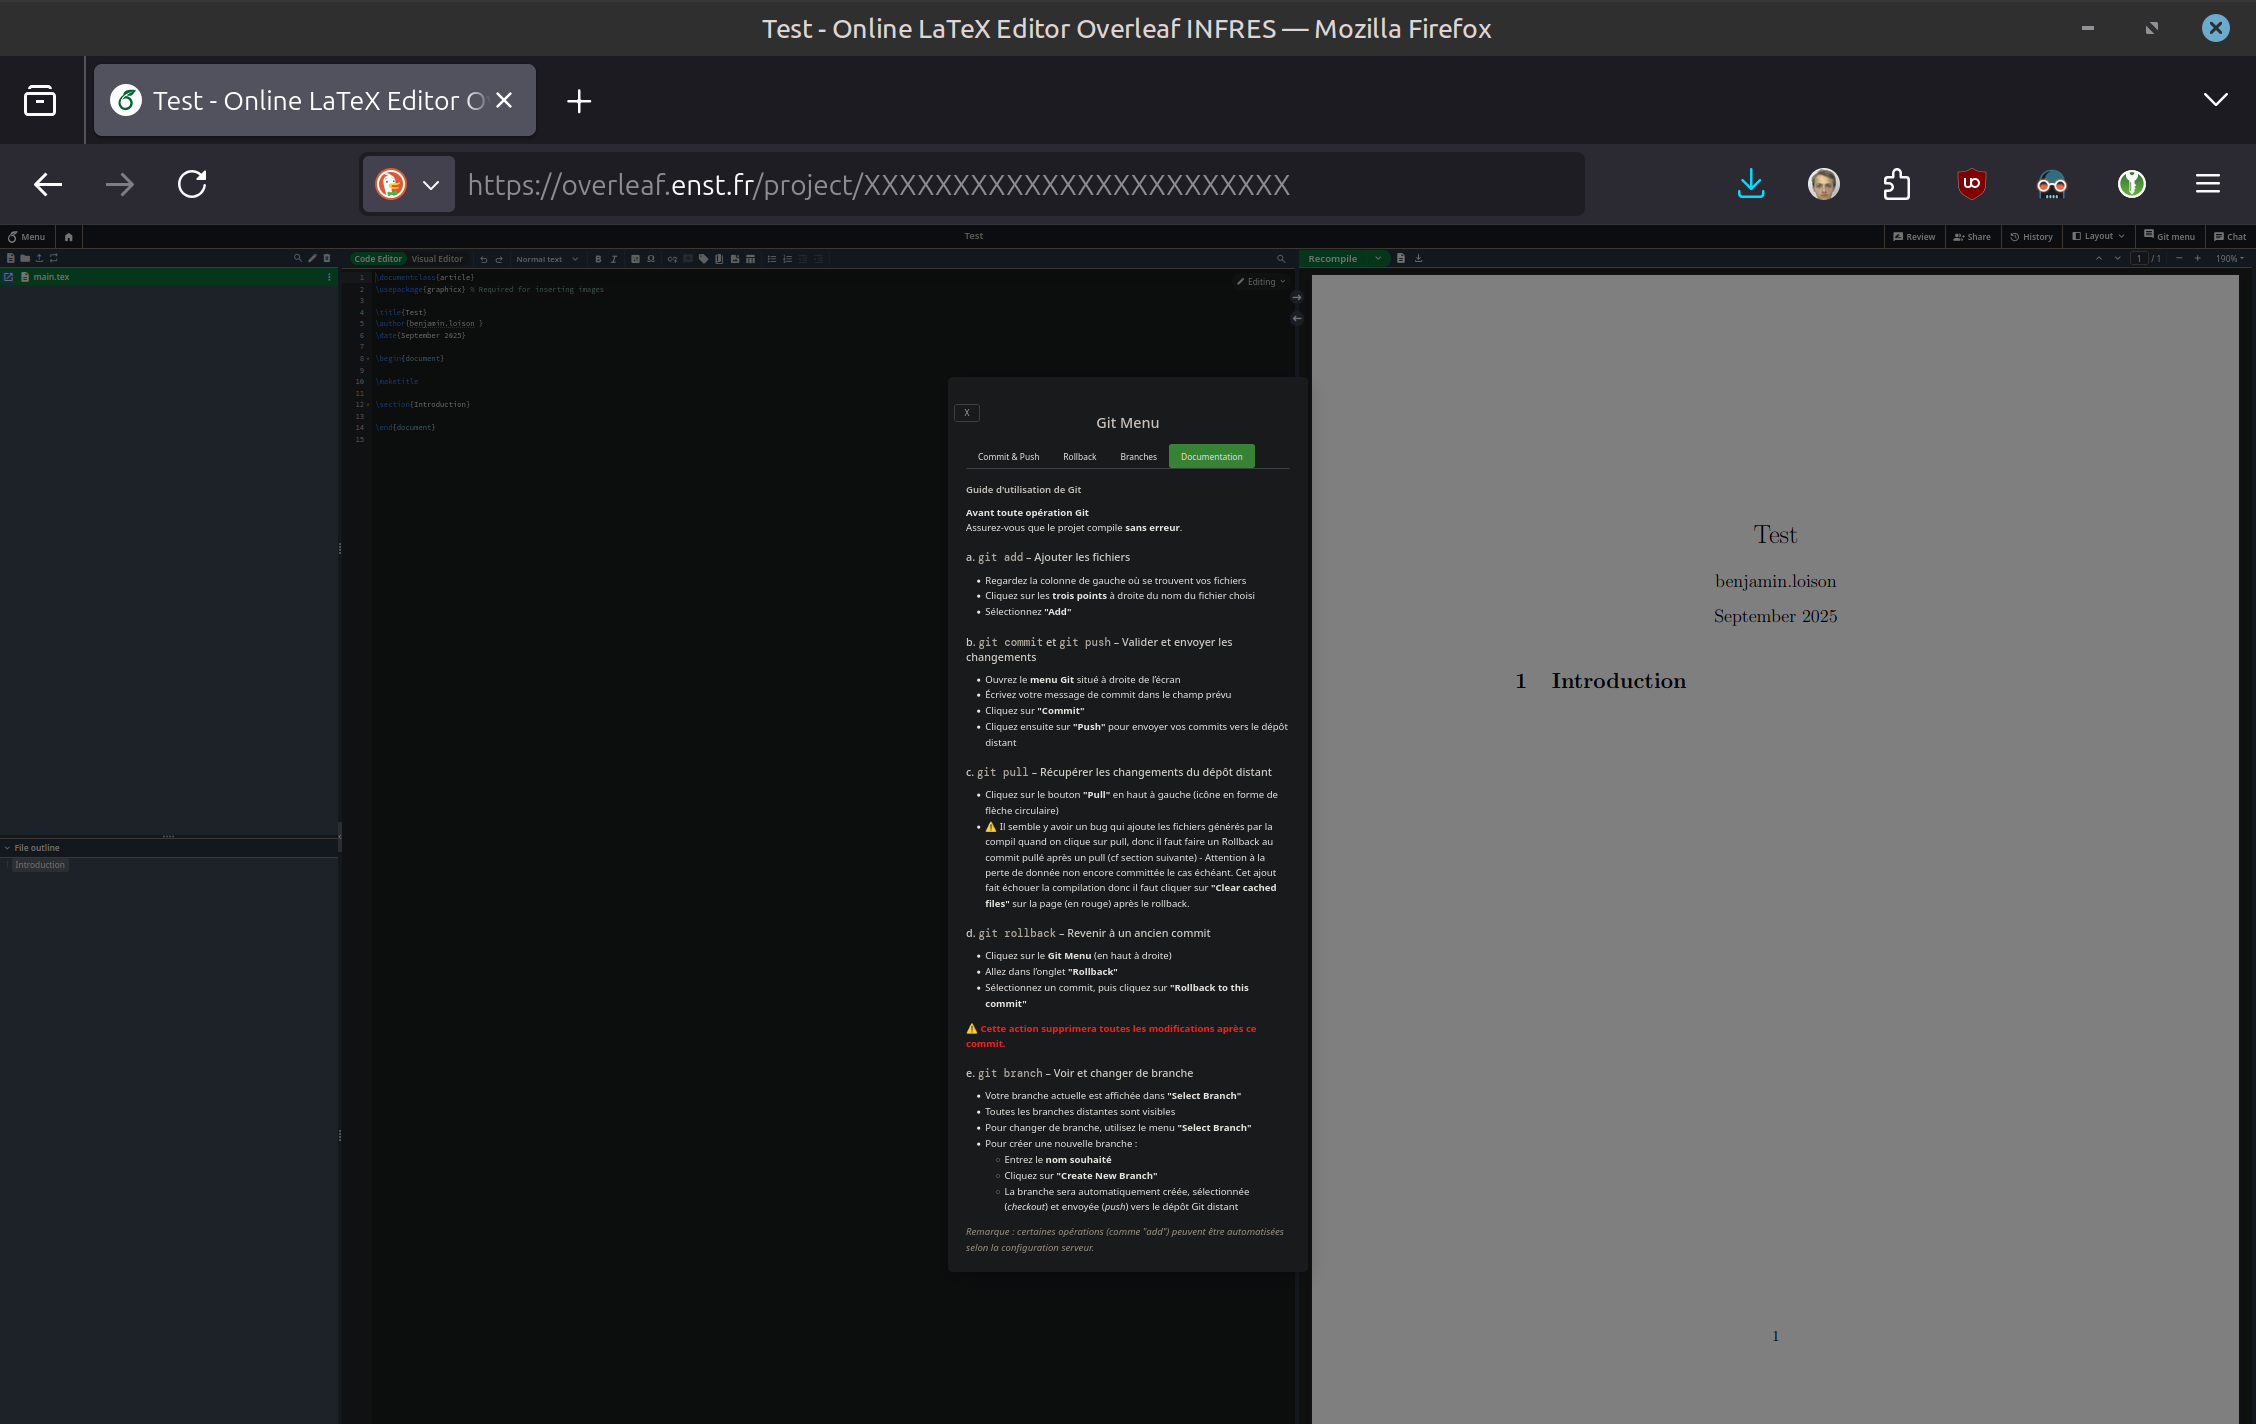Close the Git Menu with X button
Viewport: 2256px width, 1424px height.
click(x=967, y=413)
